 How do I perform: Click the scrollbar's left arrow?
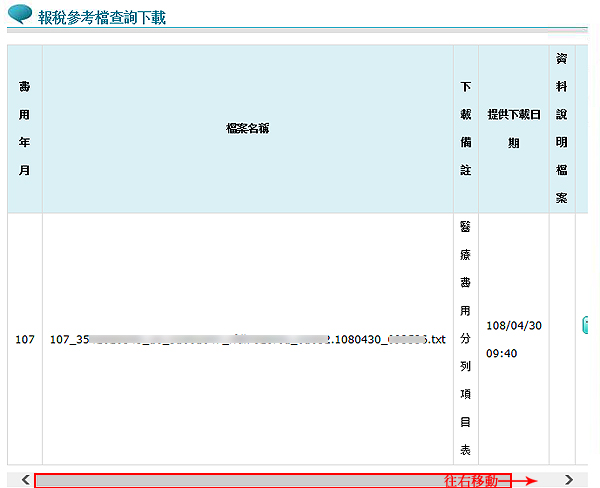pyautogui.click(x=25, y=480)
